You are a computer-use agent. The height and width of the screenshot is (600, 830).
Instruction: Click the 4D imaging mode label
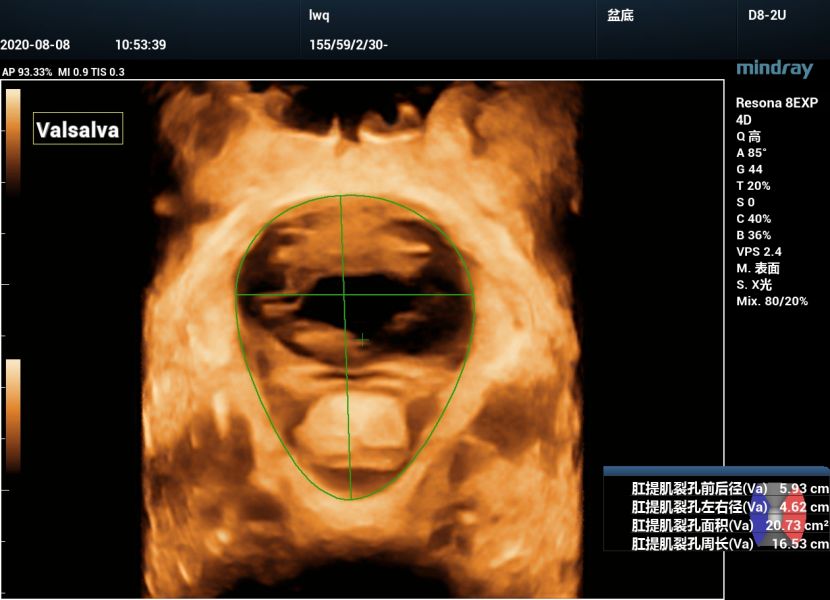point(745,120)
